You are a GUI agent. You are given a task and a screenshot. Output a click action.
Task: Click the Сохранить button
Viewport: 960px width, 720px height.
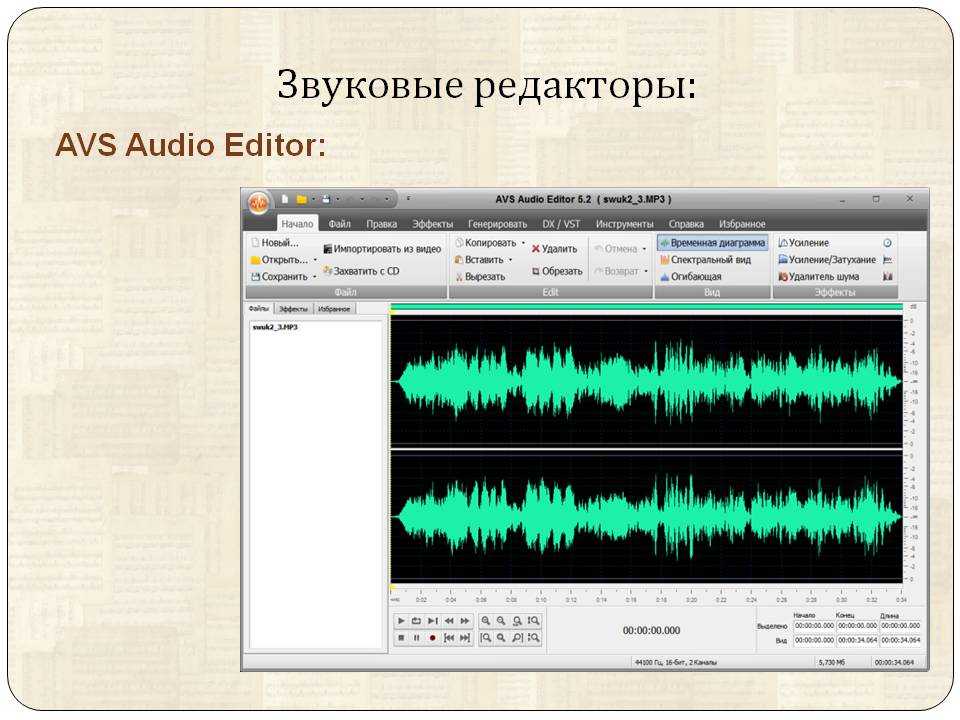point(279,277)
